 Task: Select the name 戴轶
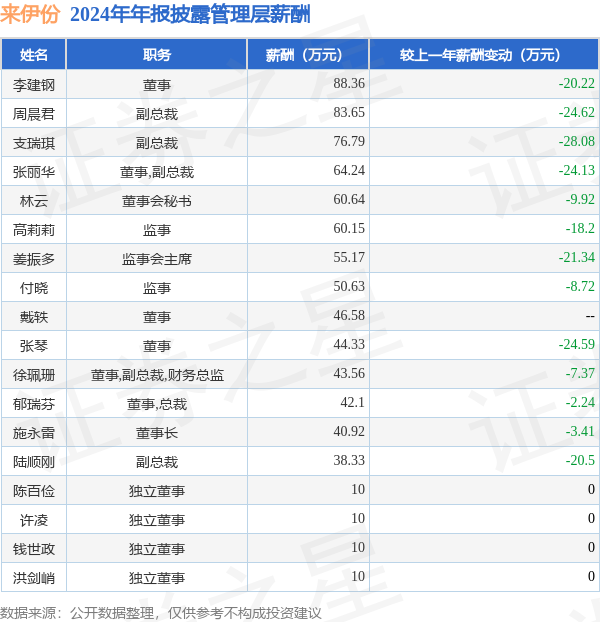(34, 317)
